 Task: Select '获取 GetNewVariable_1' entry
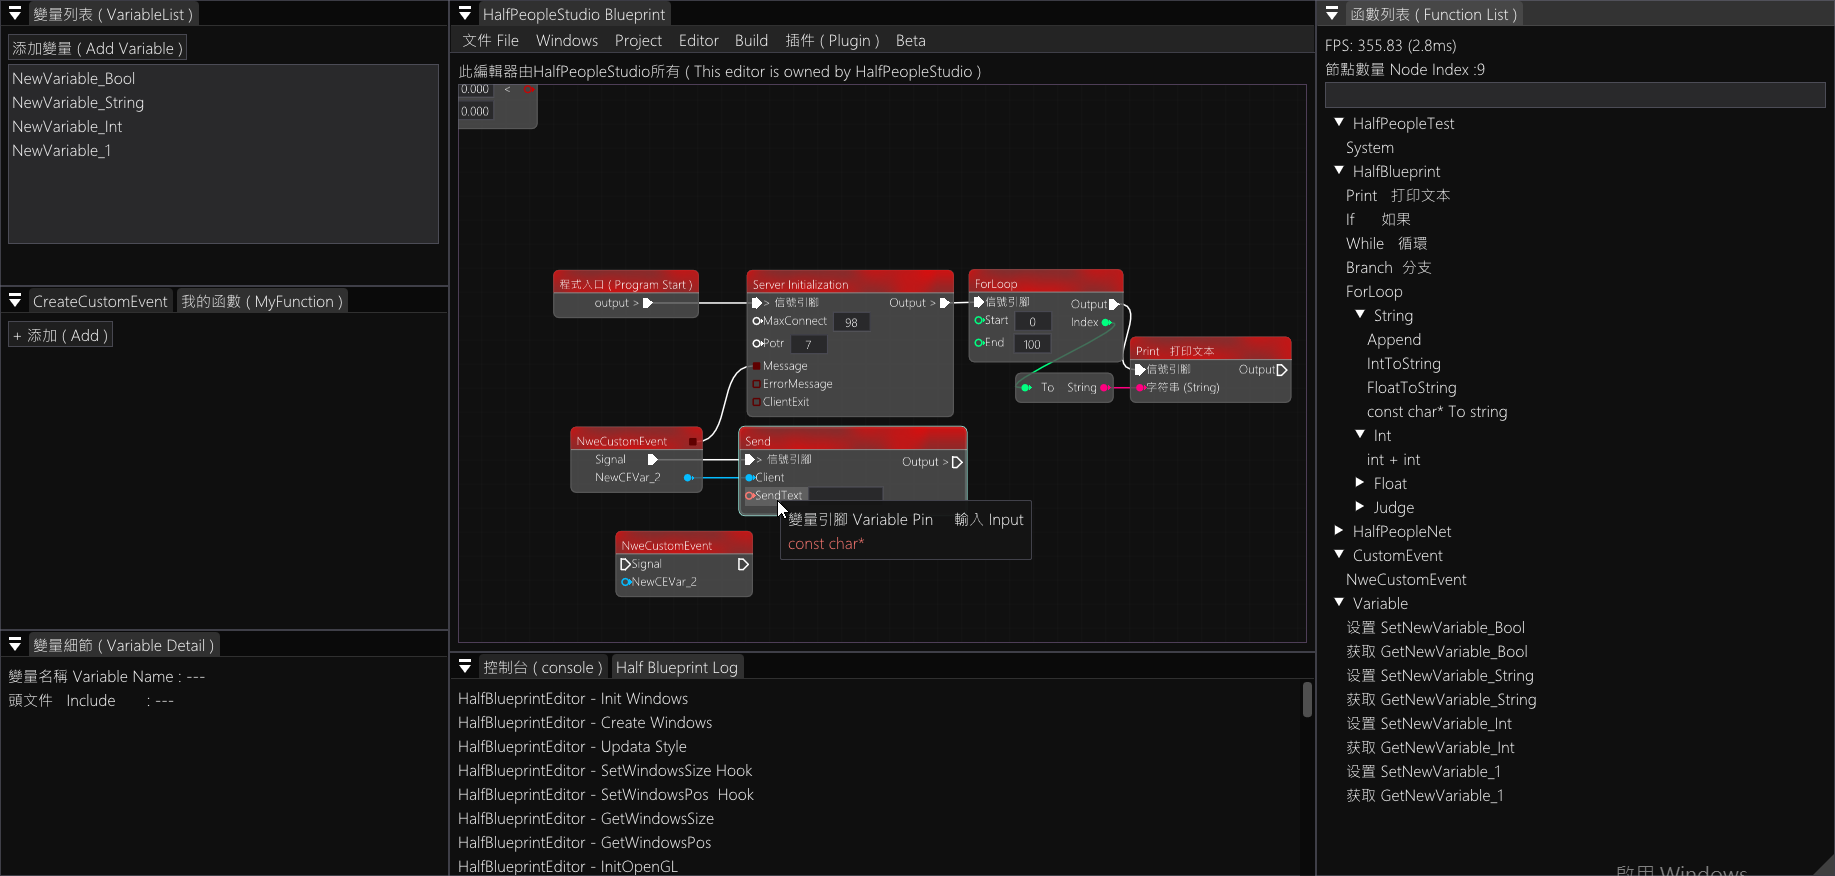pos(1424,795)
